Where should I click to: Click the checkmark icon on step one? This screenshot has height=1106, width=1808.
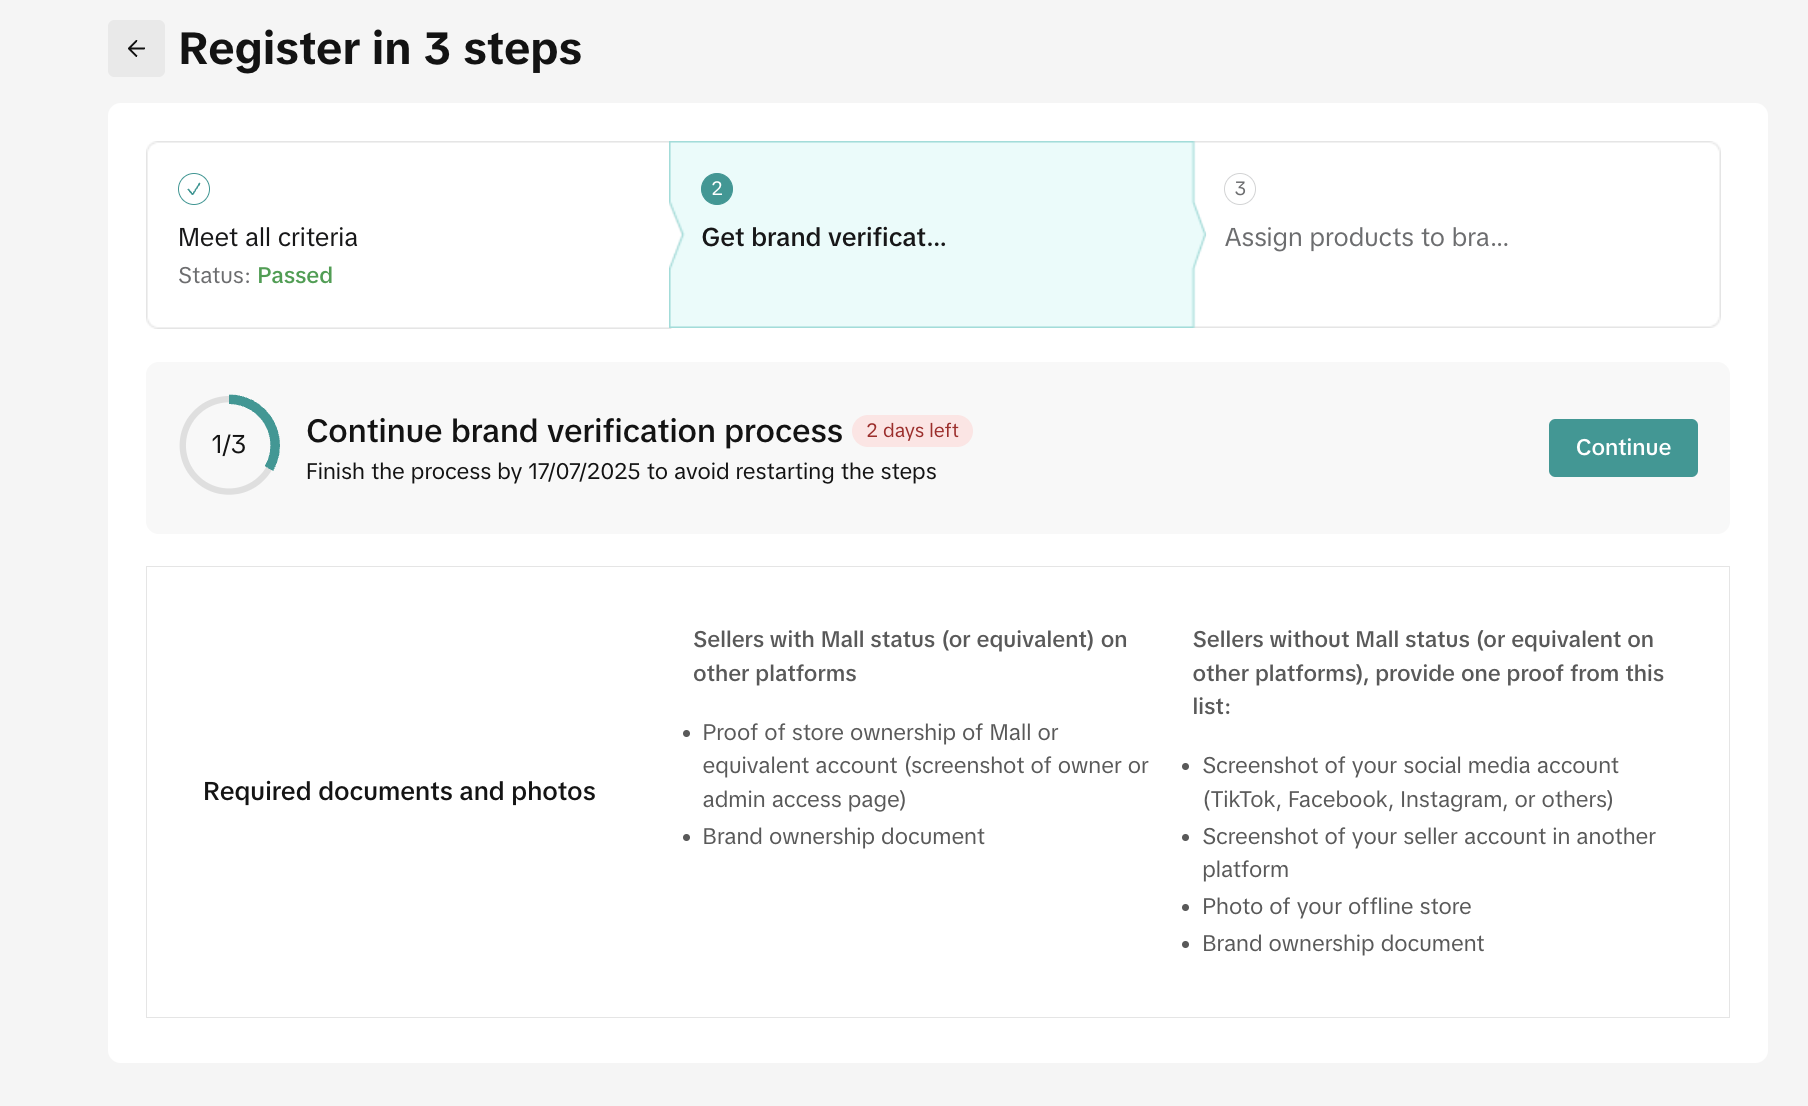tap(194, 189)
